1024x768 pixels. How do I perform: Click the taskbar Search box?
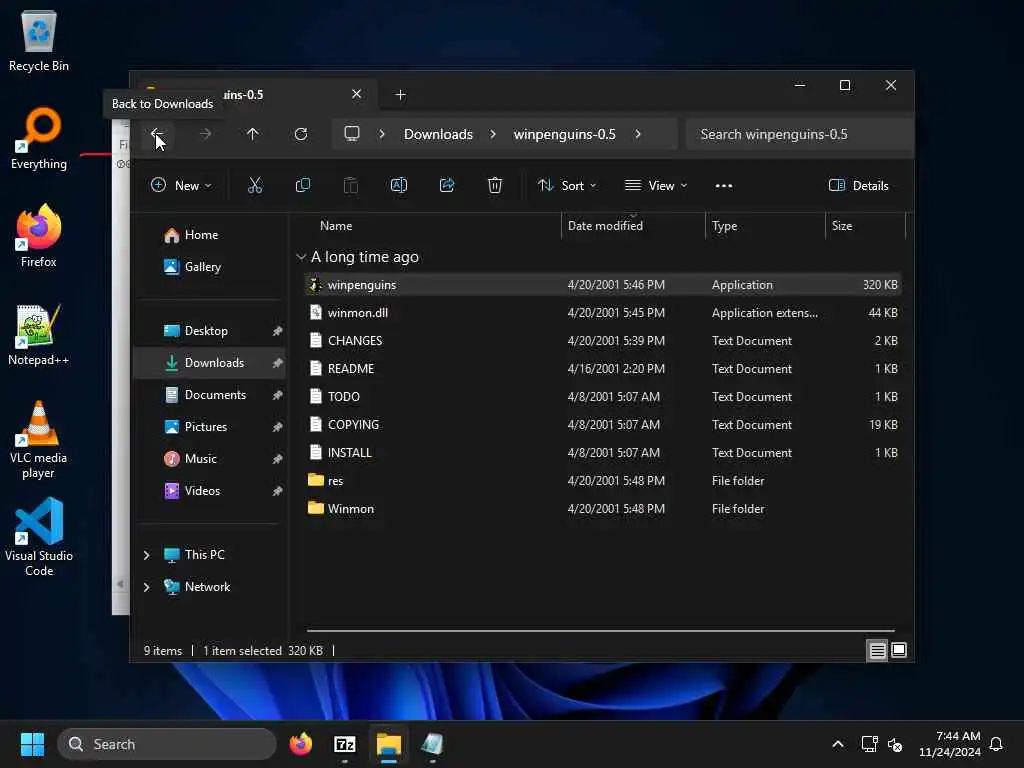pos(167,744)
